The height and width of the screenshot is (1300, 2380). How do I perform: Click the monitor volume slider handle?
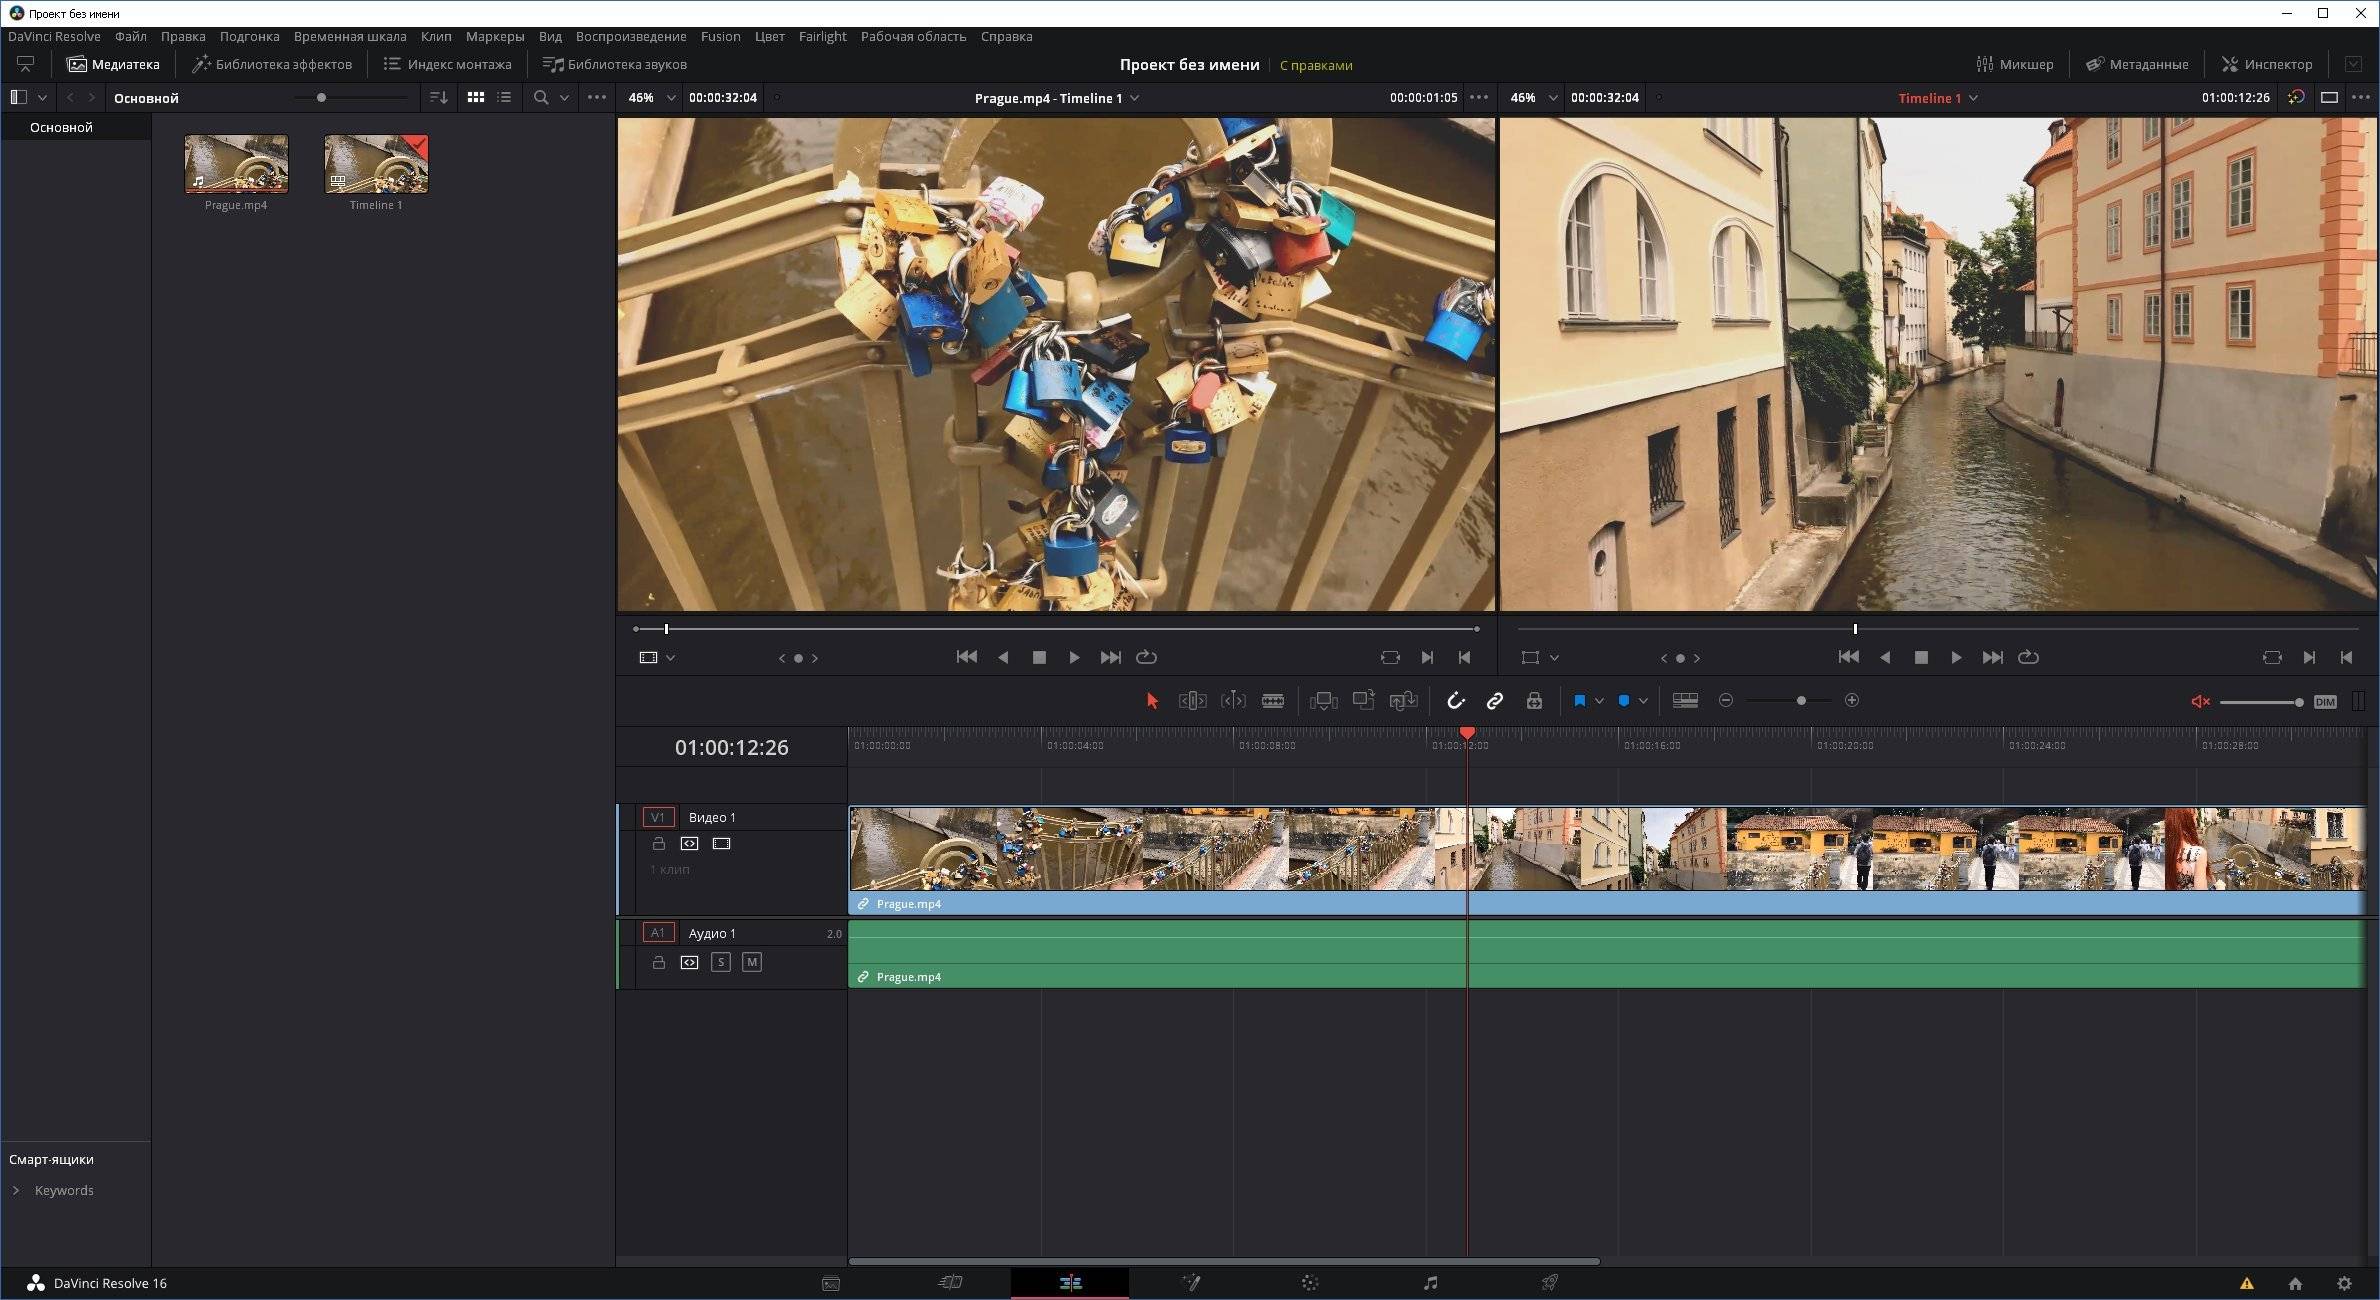coord(2299,702)
